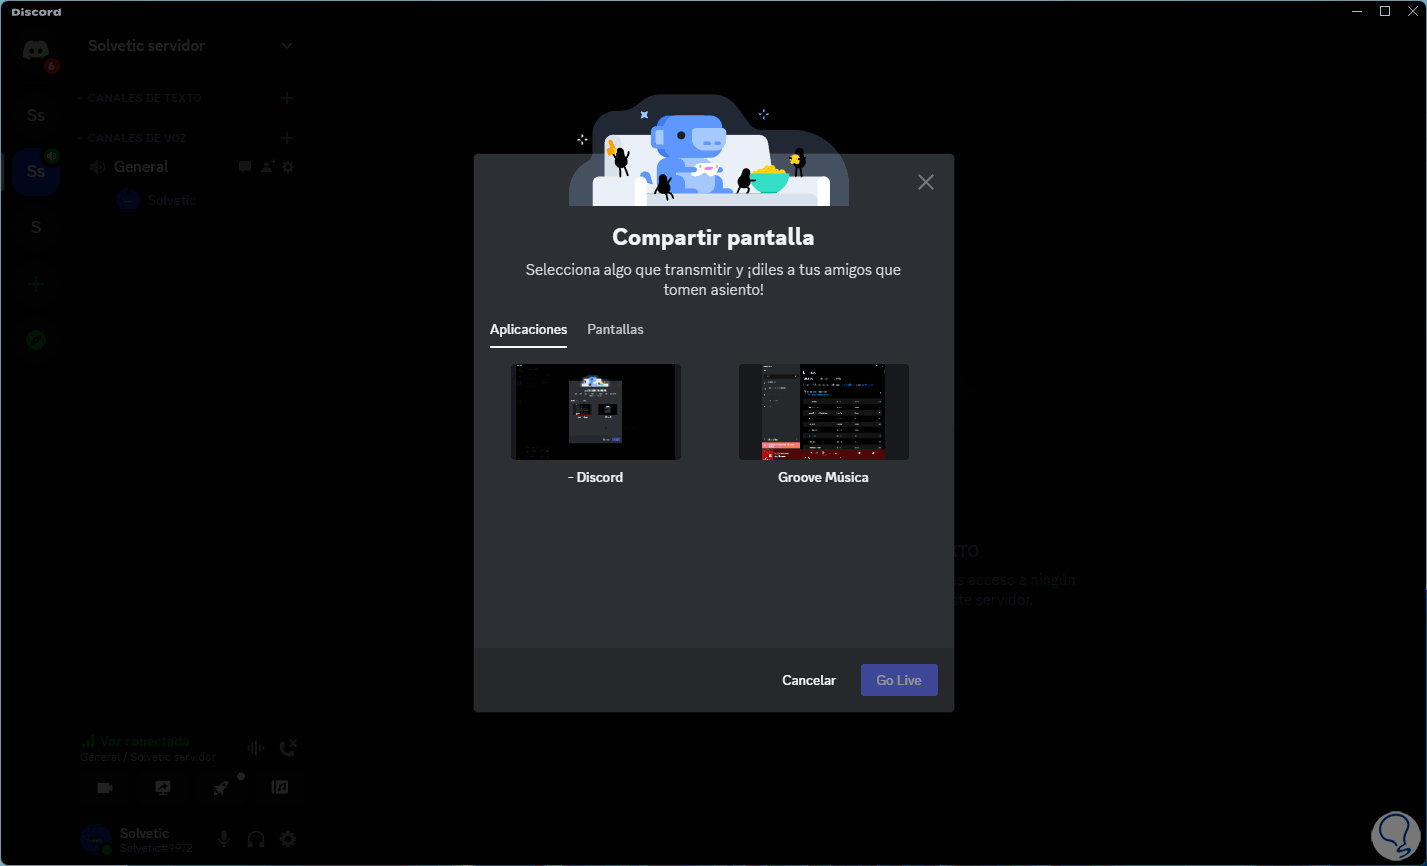
Task: Start an activity with the rocket icon
Action: pos(221,788)
